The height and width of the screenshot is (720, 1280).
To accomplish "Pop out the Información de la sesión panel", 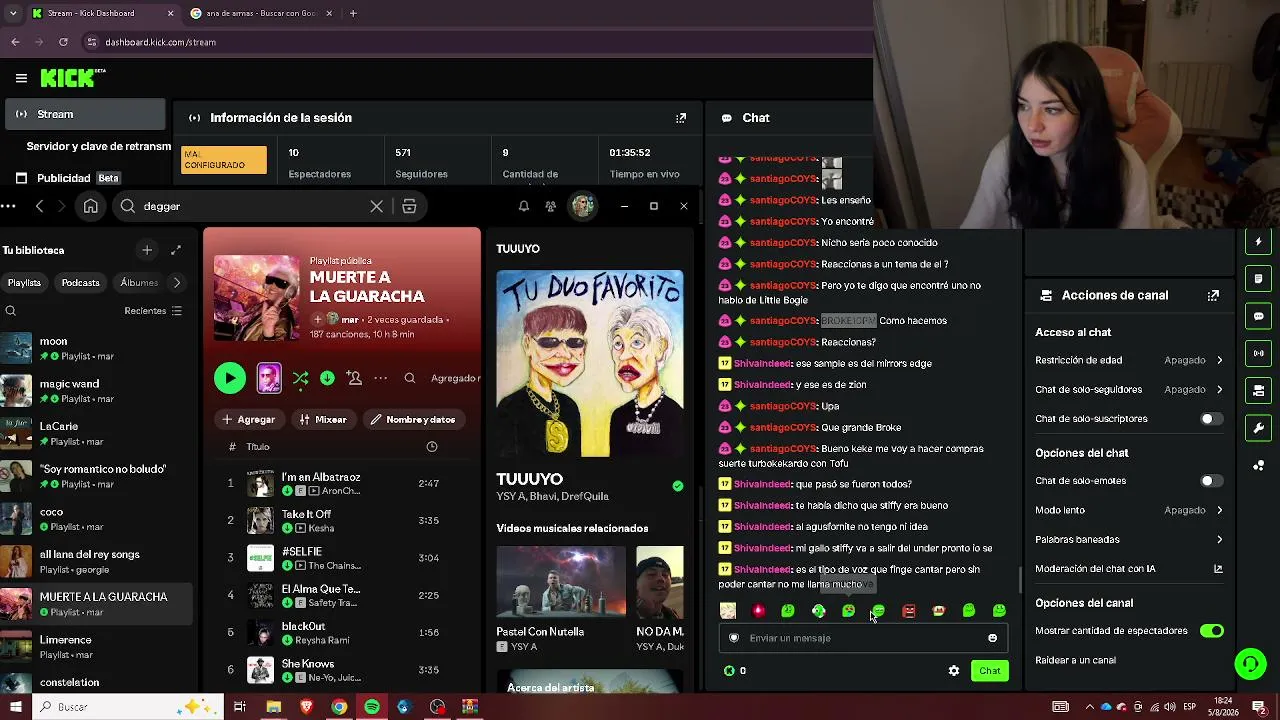I will [x=681, y=118].
